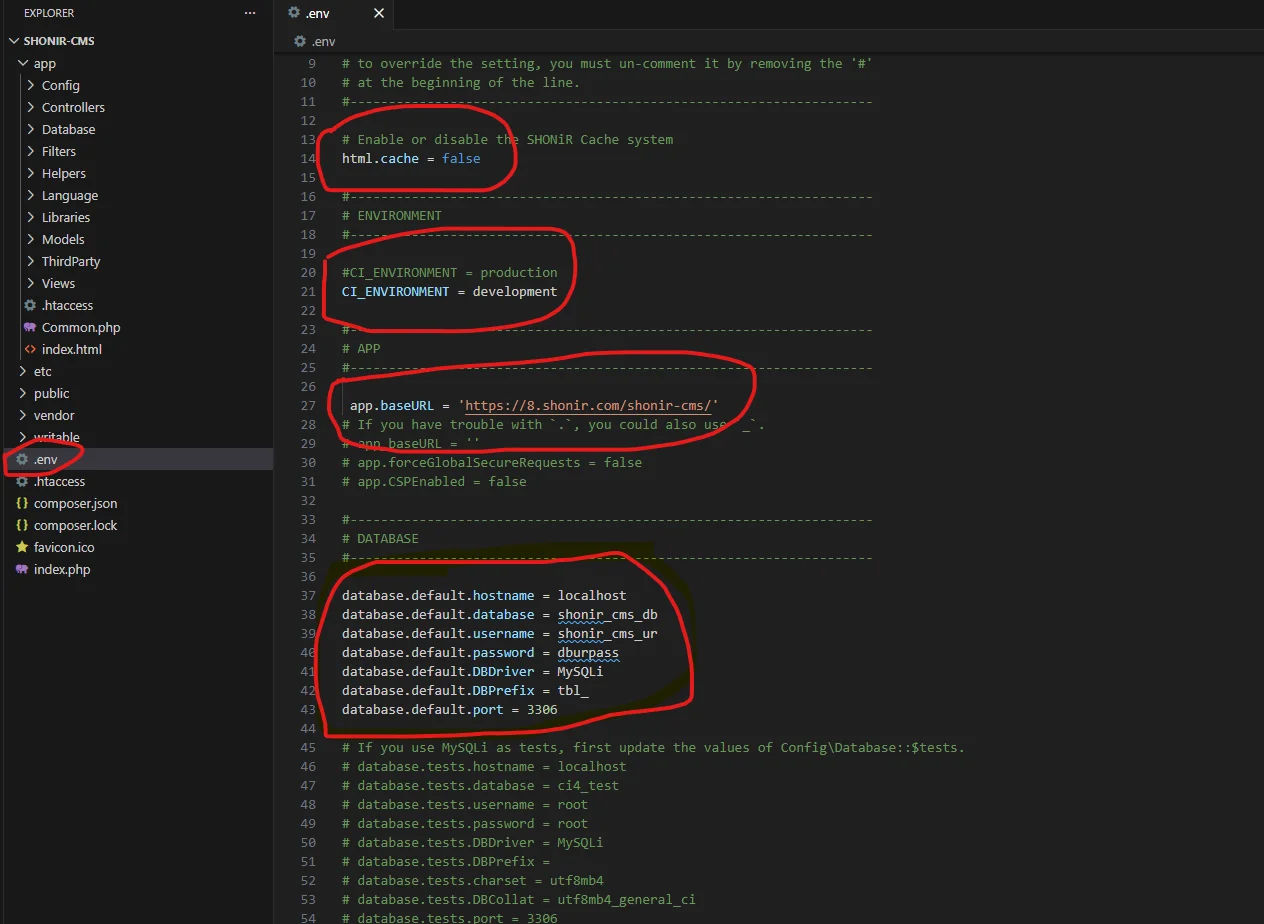Expand the Filters folder
Viewport: 1264px width, 924px height.
tap(31, 151)
